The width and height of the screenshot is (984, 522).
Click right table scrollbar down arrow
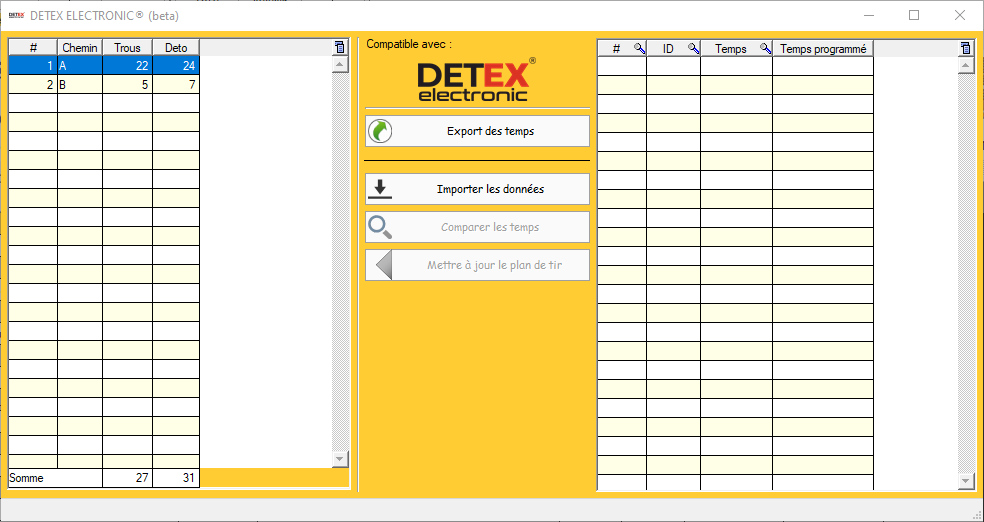(966, 481)
